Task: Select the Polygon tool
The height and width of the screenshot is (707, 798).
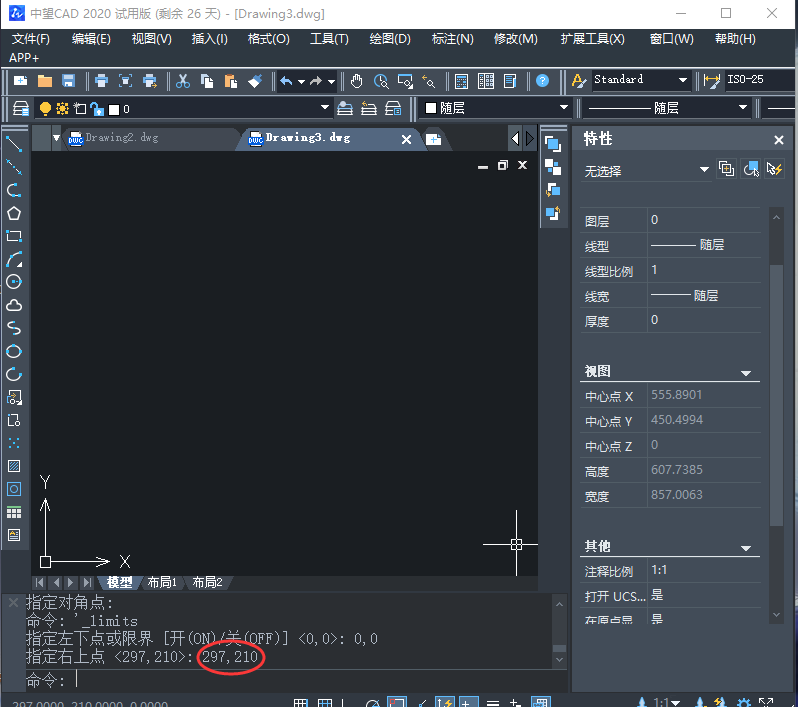Action: coord(14,213)
